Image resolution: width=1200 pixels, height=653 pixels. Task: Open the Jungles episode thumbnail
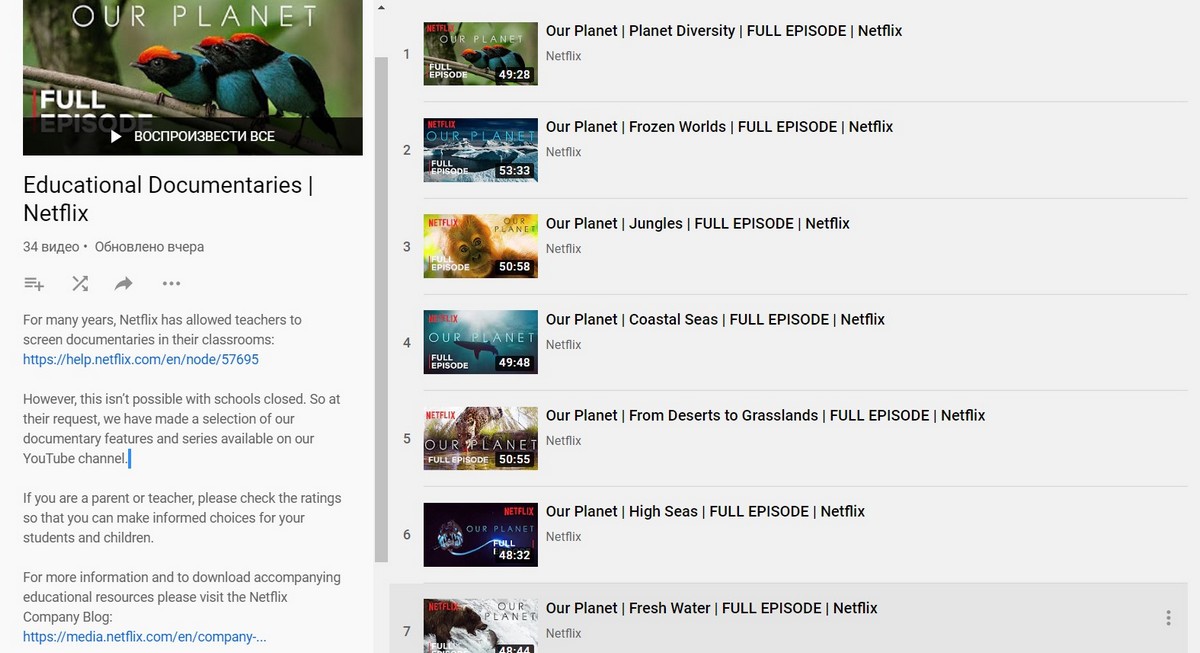point(480,246)
